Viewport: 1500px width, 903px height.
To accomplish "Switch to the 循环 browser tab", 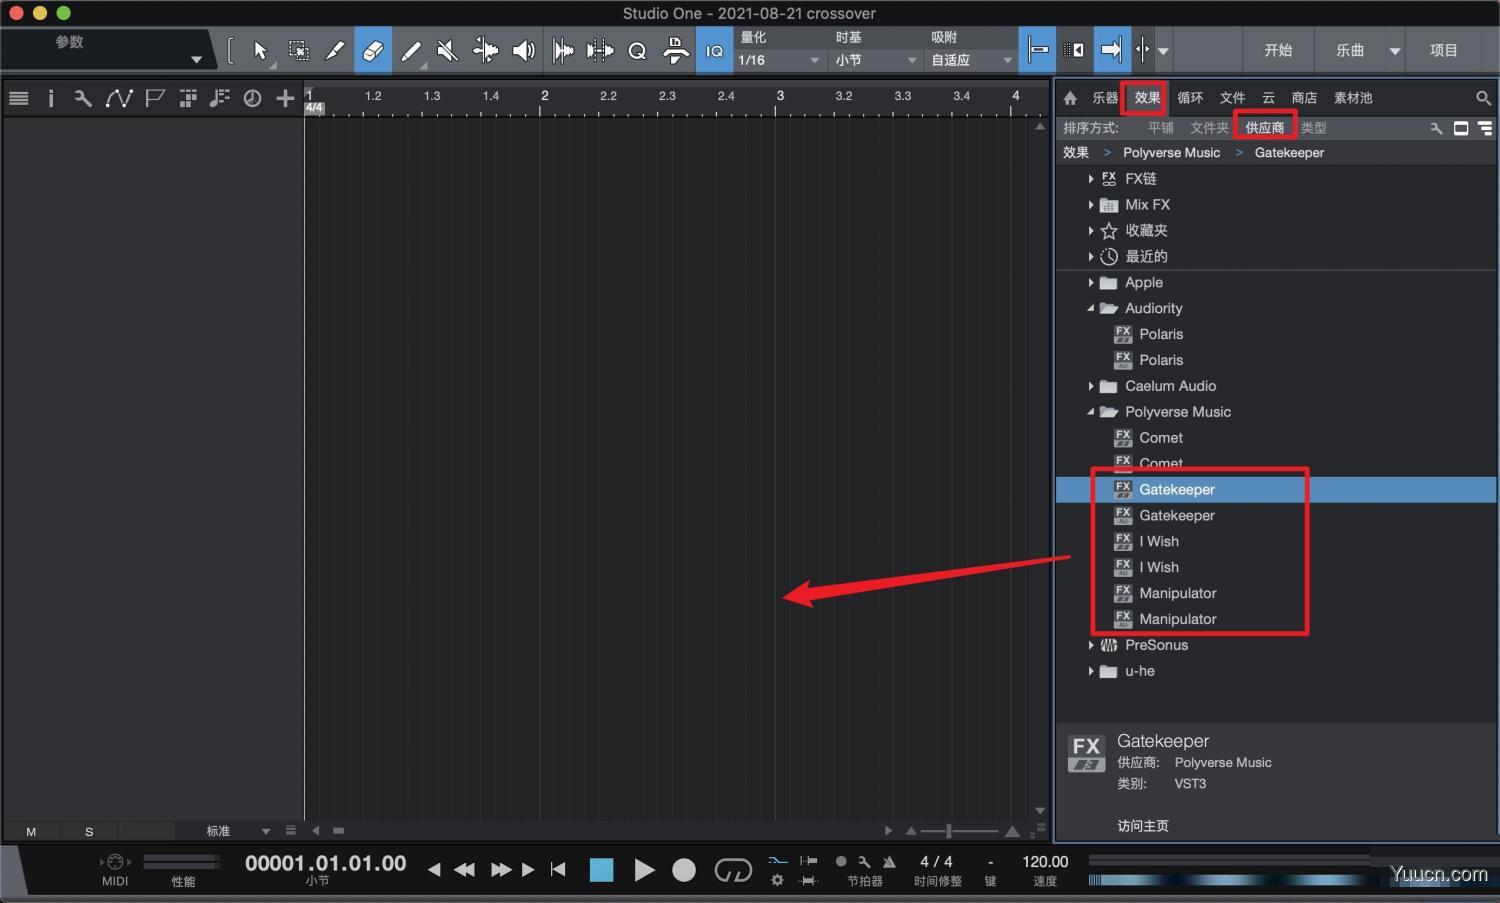I will coord(1190,98).
